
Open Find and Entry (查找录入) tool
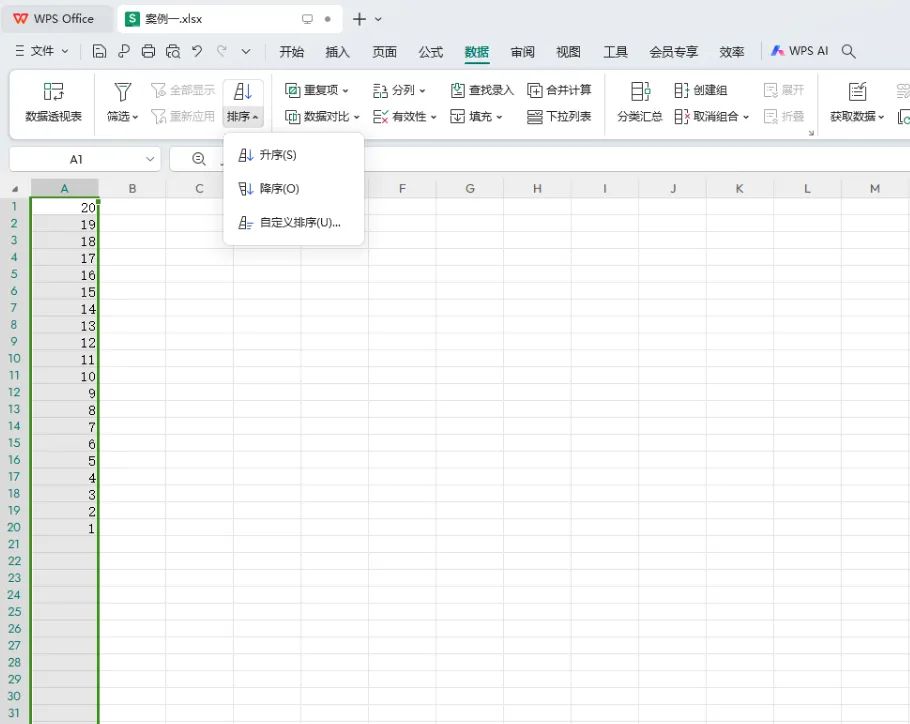[482, 90]
